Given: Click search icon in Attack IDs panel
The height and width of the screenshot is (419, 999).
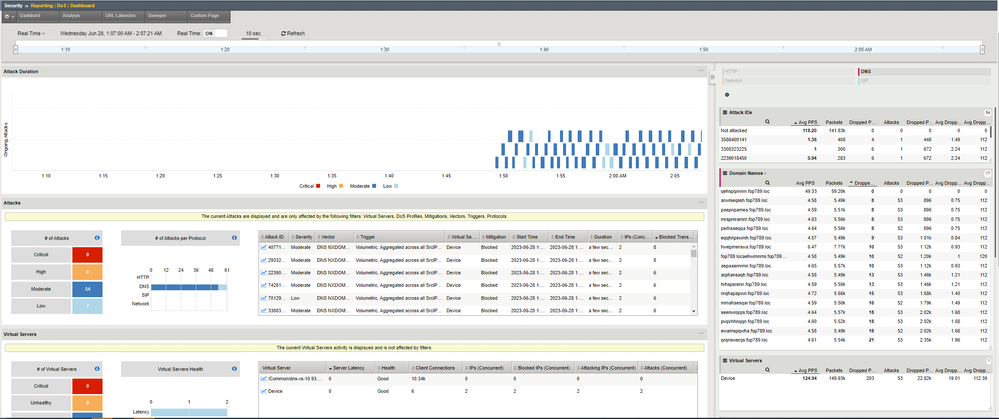Looking at the screenshot, I should click(768, 121).
